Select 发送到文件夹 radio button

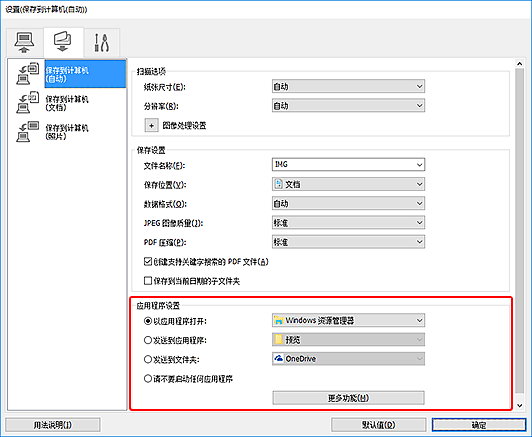pyautogui.click(x=148, y=359)
